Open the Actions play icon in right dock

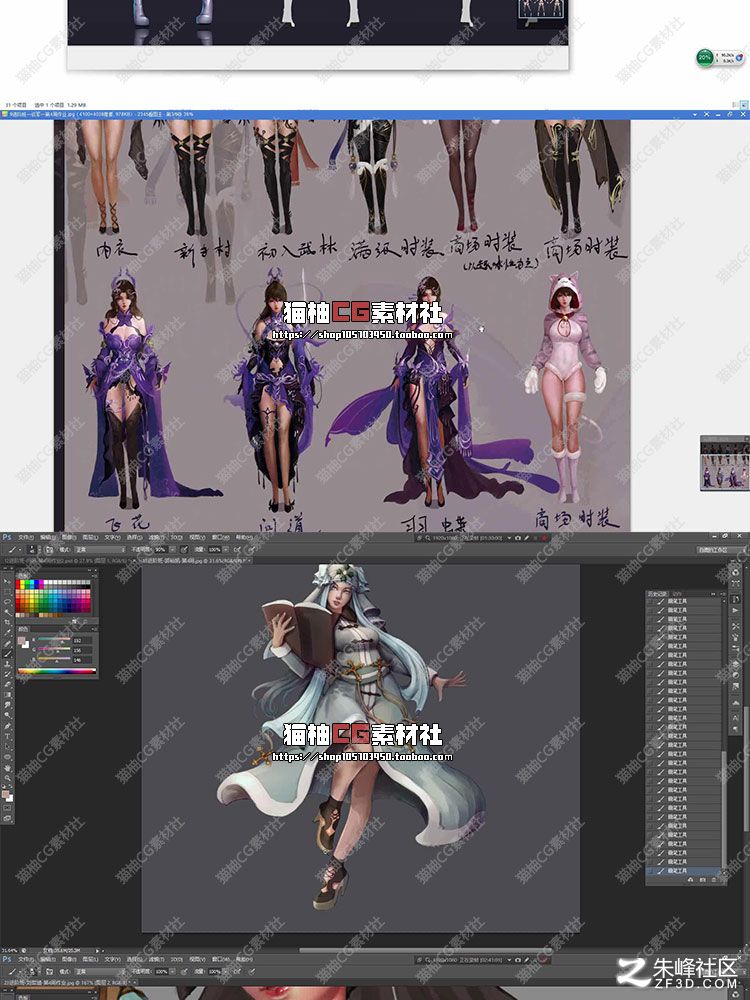click(x=736, y=610)
